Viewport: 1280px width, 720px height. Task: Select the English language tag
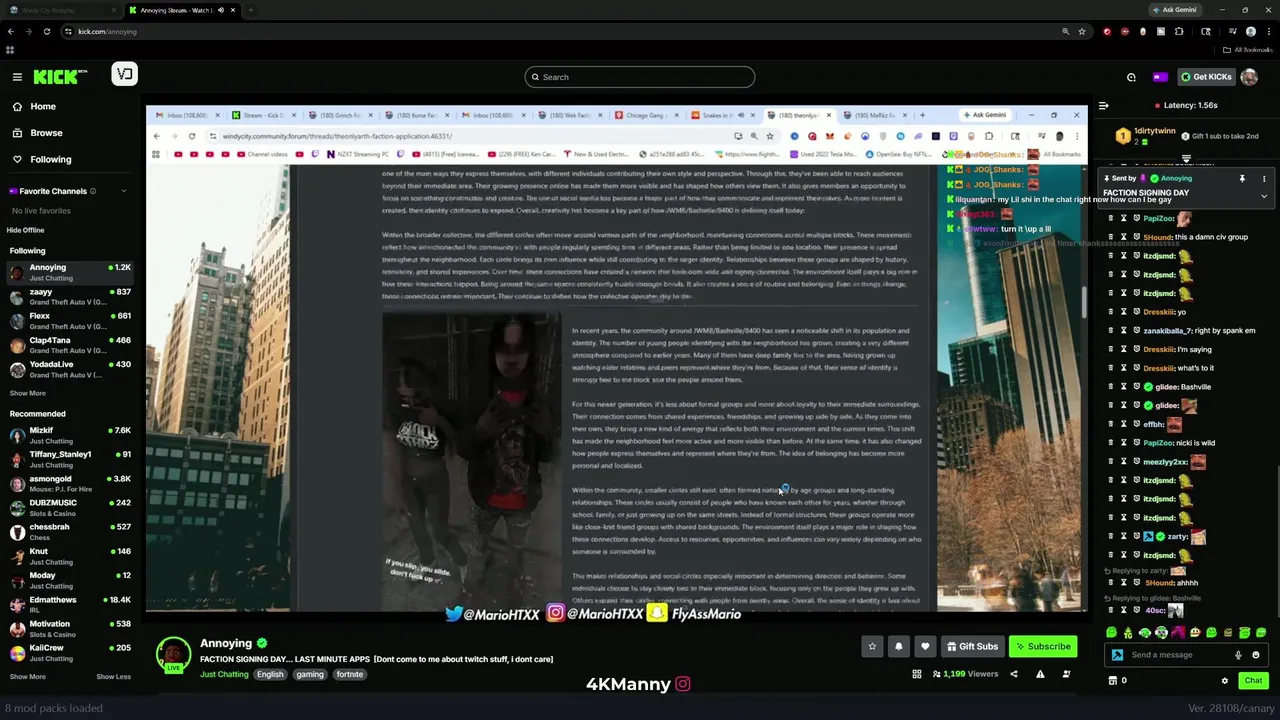point(270,675)
